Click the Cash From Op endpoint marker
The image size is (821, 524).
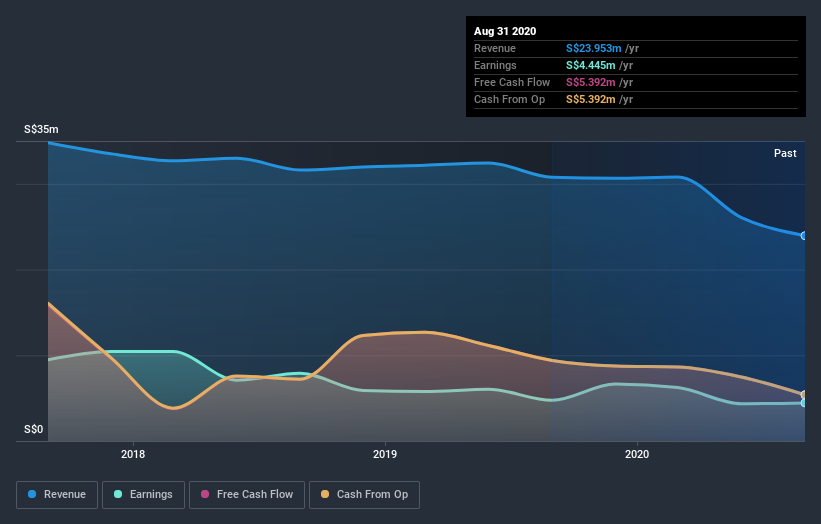click(804, 395)
